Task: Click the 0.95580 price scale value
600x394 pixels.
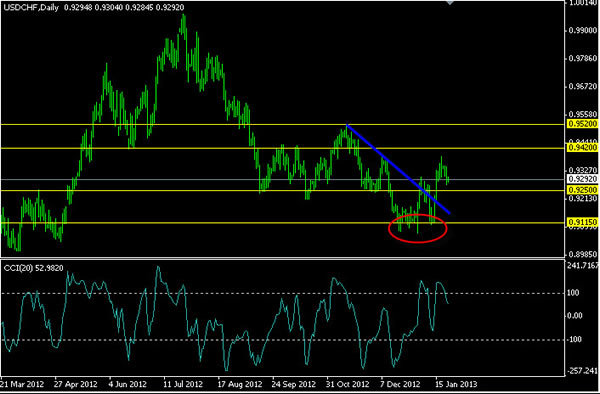Action: coord(582,114)
